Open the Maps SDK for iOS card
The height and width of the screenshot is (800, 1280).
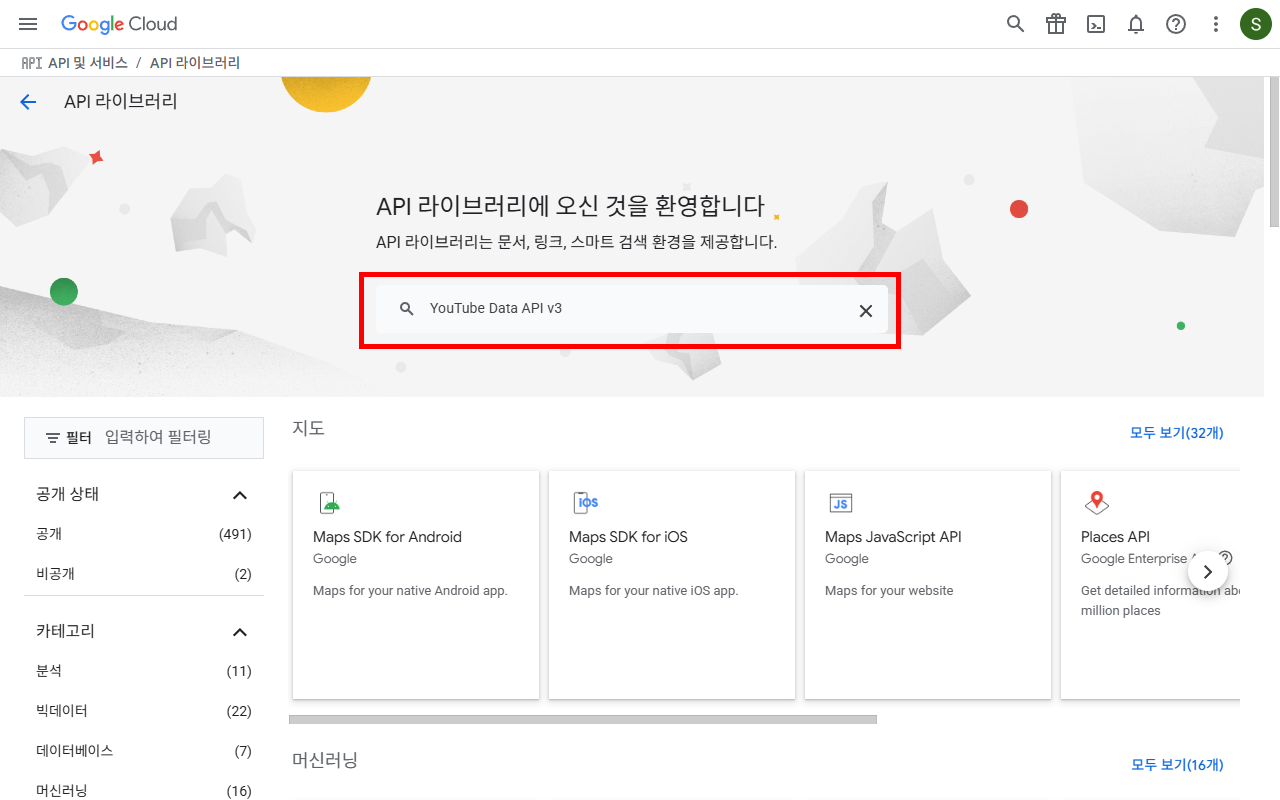[x=672, y=585]
